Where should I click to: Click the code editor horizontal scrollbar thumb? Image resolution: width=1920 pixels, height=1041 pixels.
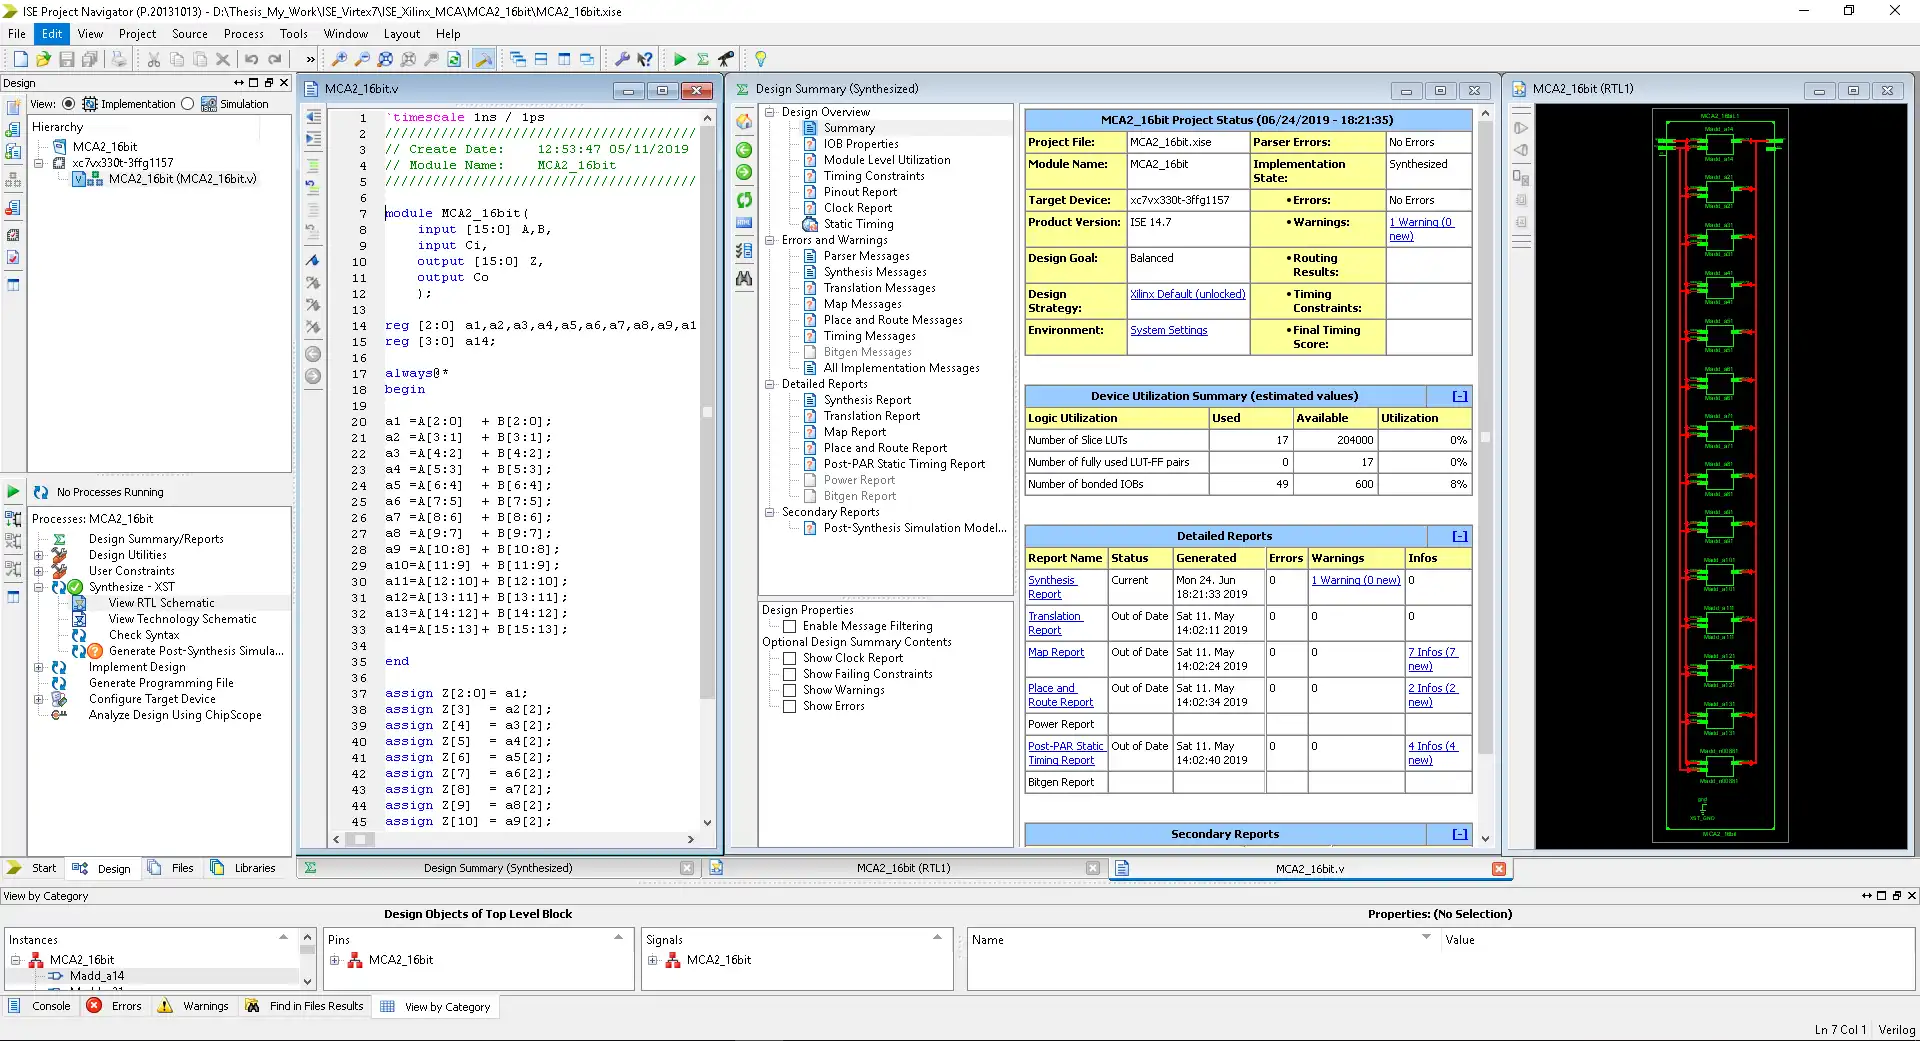pos(359,839)
